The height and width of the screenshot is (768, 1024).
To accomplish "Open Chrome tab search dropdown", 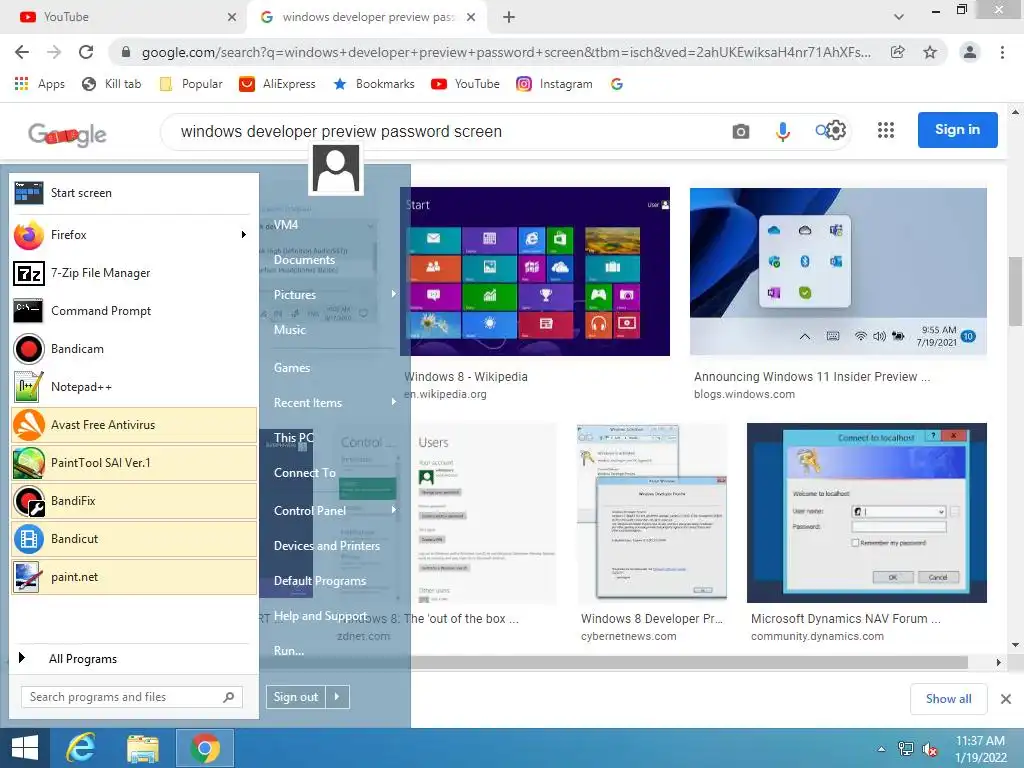I will coord(899,17).
